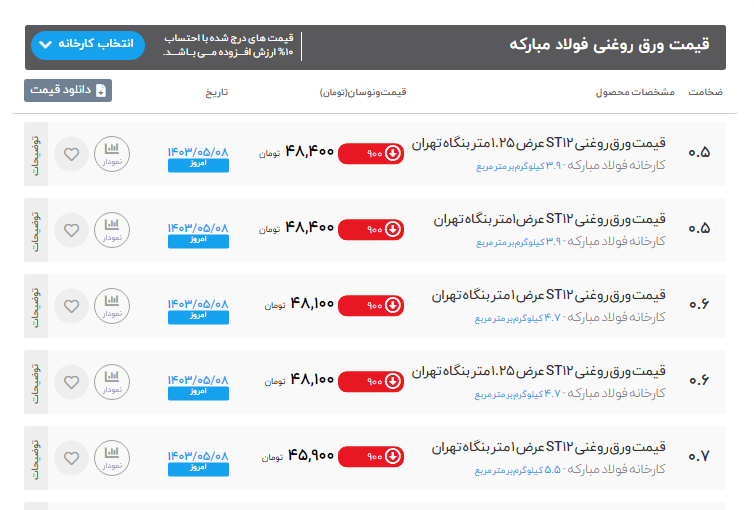Click red 900 price-drop badge in first 48,400 row
The image size is (754, 510).
point(371,153)
